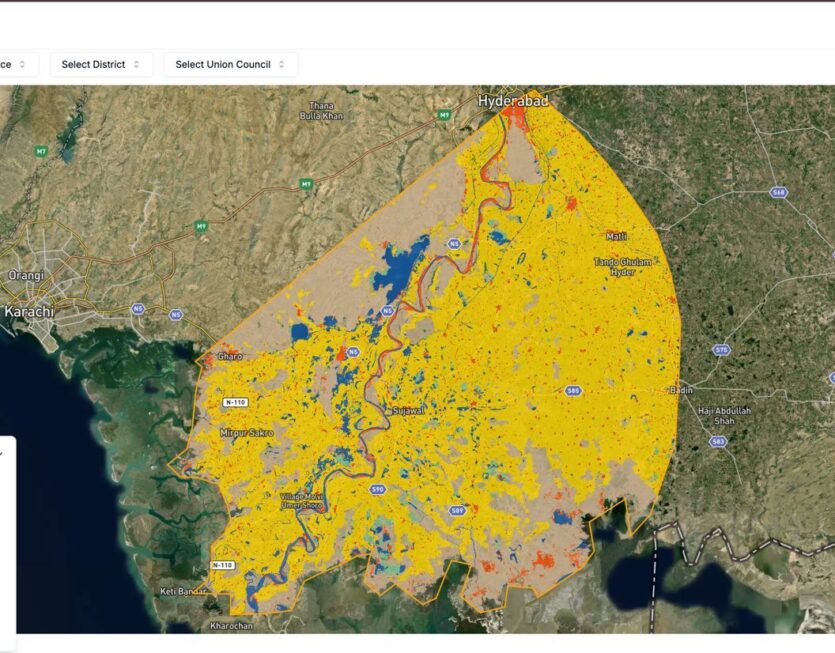Click the Matli town label
This screenshot has width=835, height=653.
tap(617, 236)
